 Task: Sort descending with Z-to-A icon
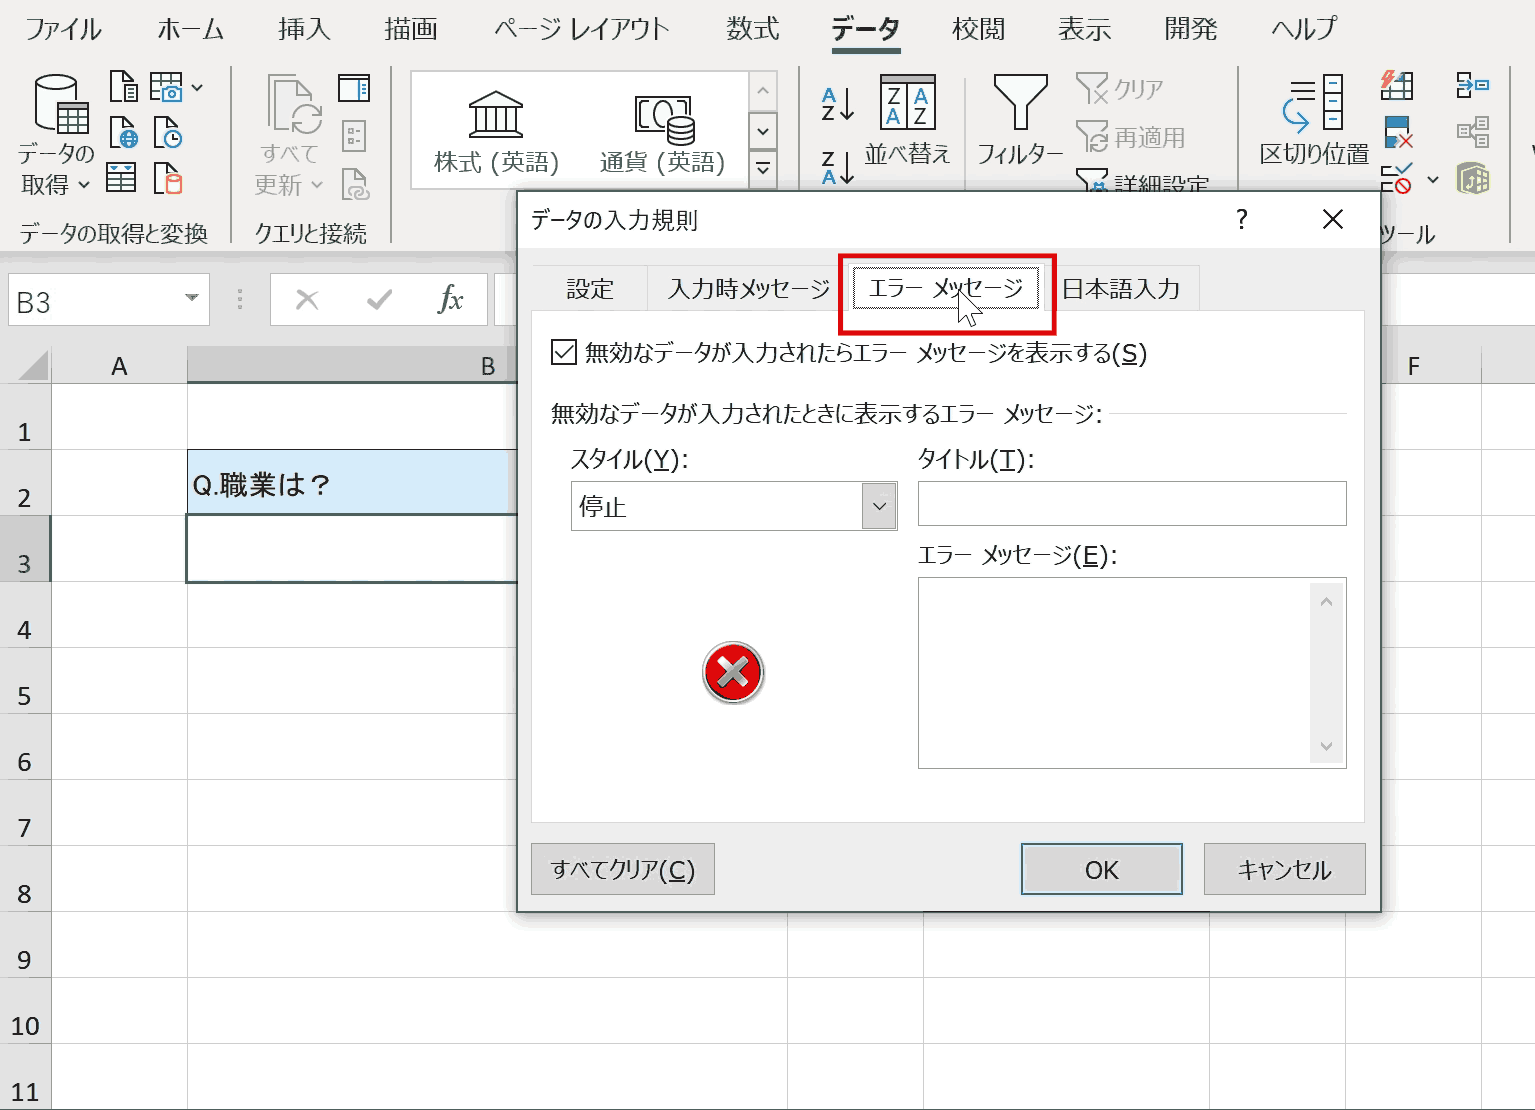coord(837,167)
